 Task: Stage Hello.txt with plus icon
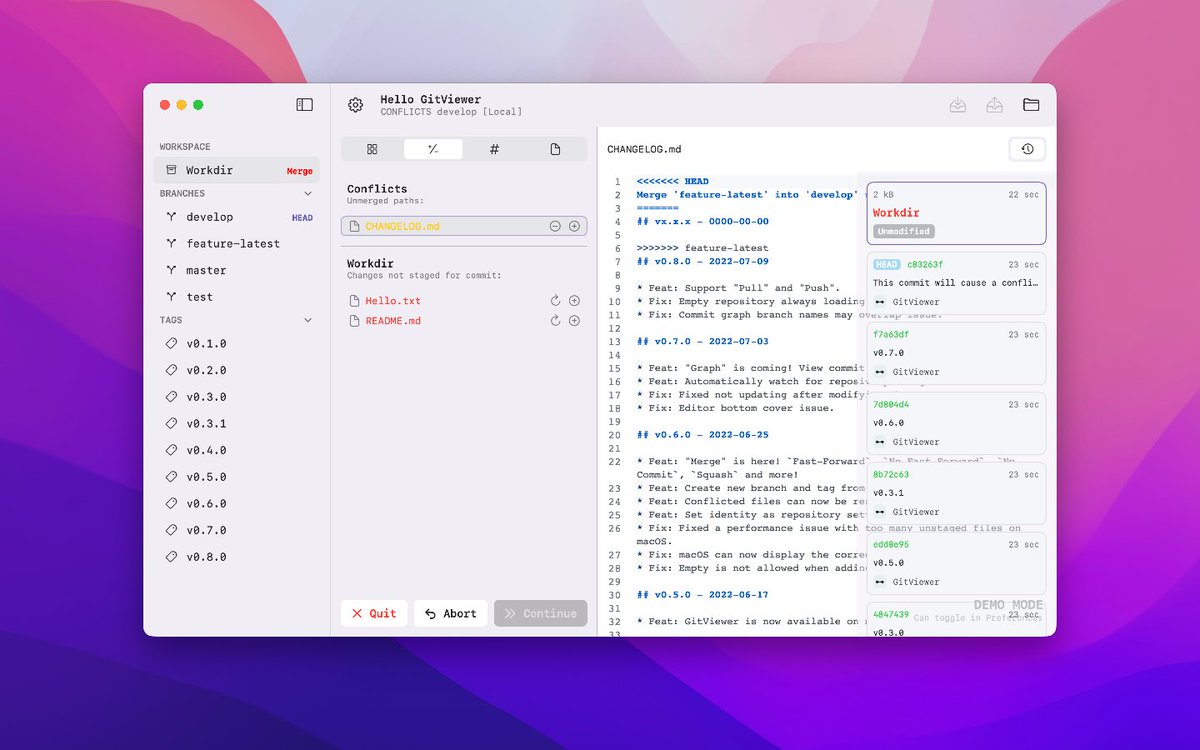(x=574, y=300)
